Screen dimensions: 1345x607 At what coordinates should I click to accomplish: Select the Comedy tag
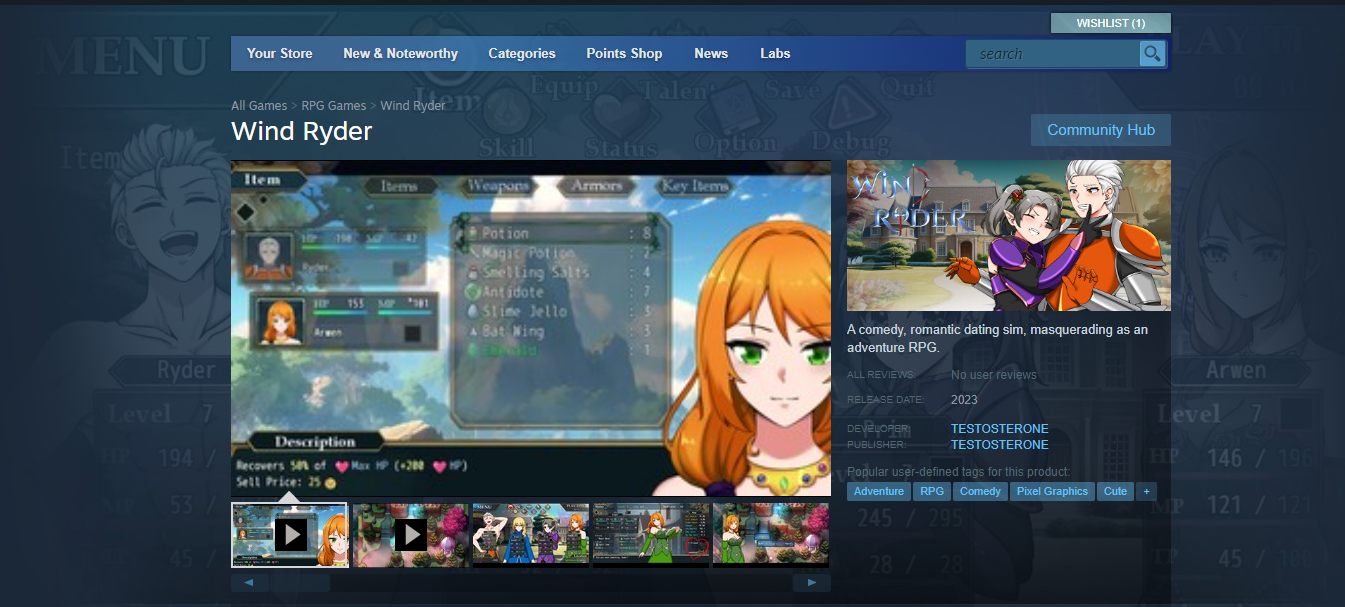980,491
